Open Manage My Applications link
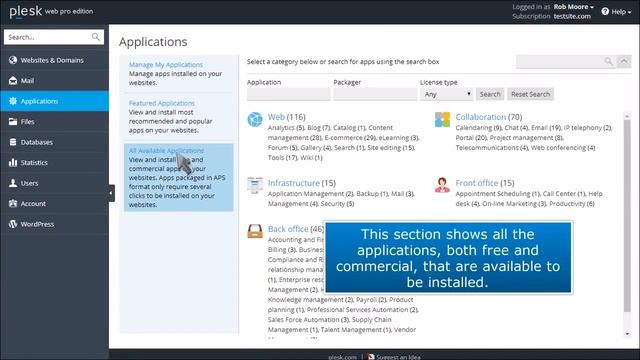This screenshot has width=640, height=360. pos(166,64)
